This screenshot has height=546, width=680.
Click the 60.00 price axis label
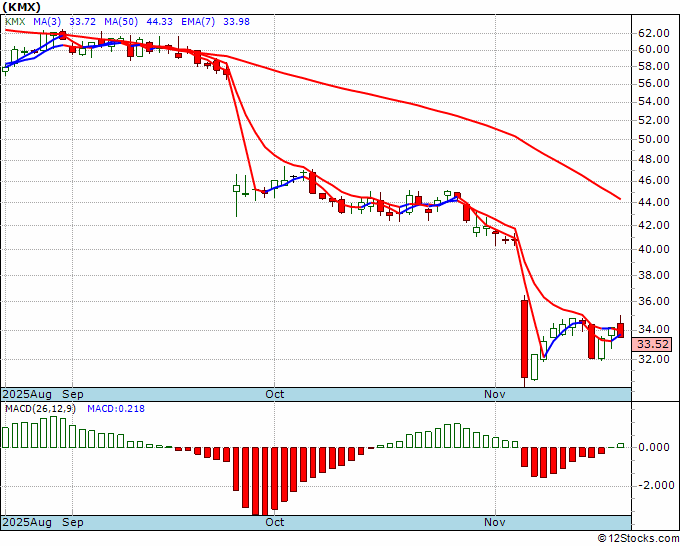[654, 49]
